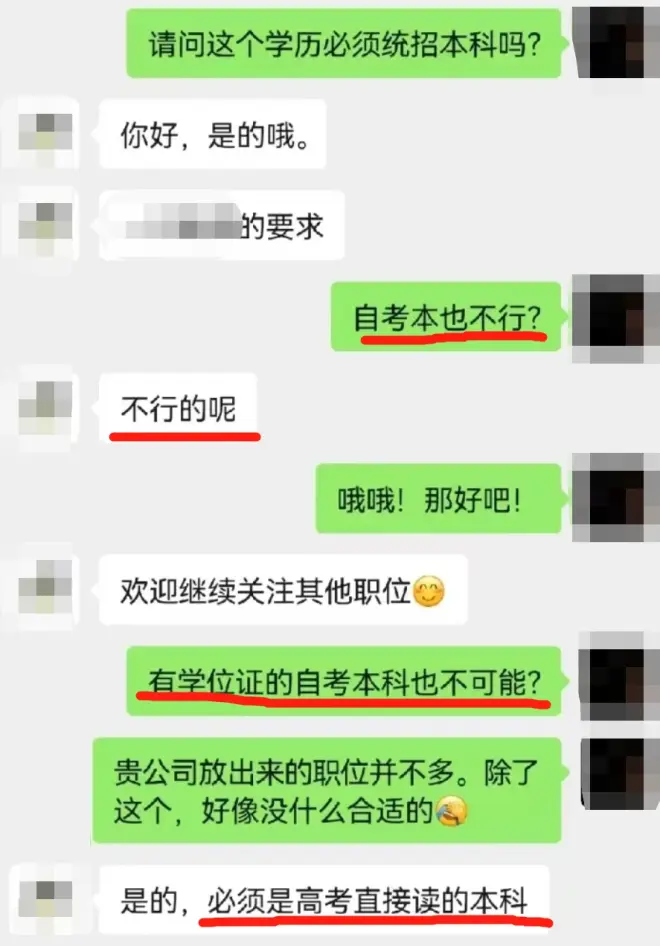Select the message '欢迎继续关注其他职位'
The height and width of the screenshot is (946, 660).
(284, 589)
